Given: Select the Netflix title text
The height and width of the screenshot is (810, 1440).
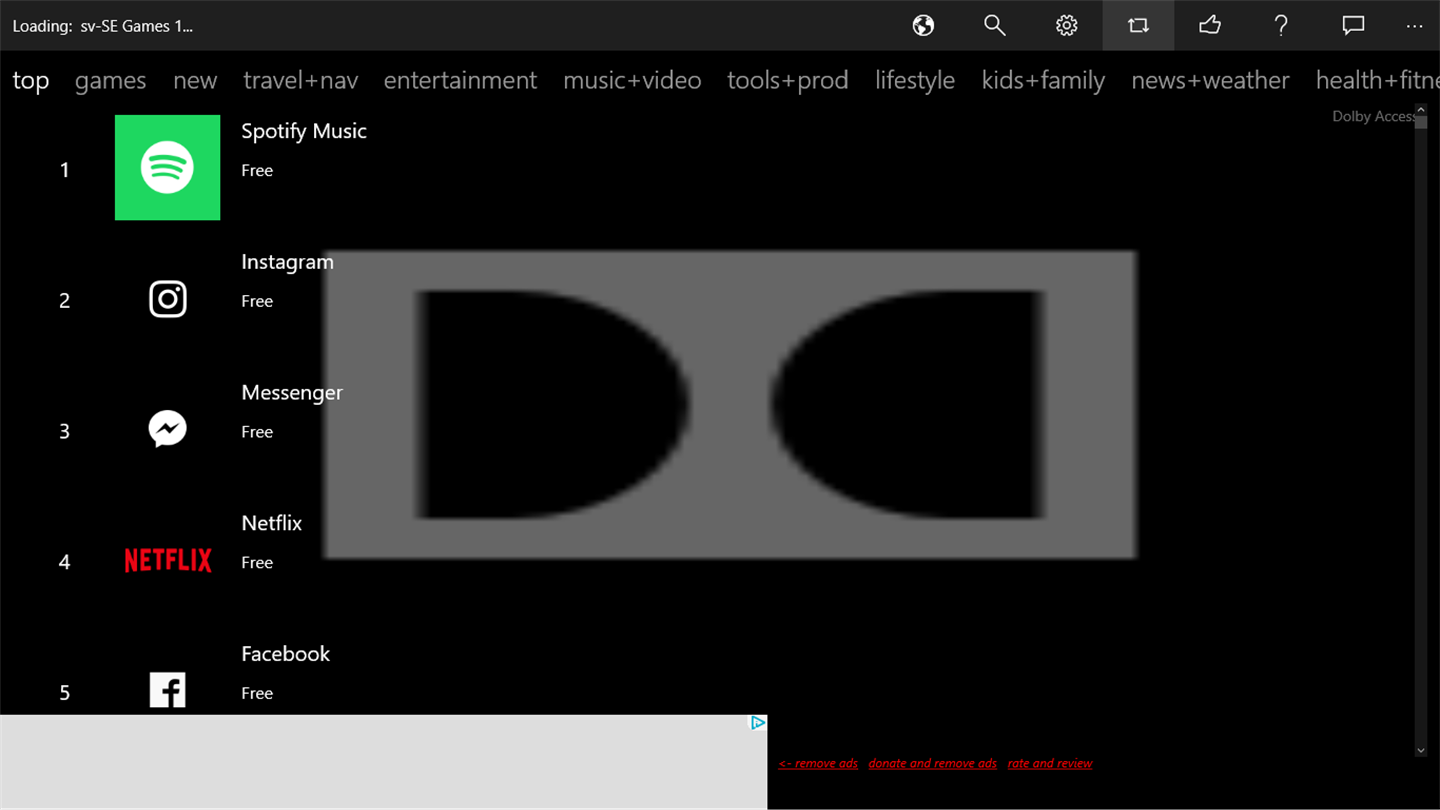Looking at the screenshot, I should point(271,523).
